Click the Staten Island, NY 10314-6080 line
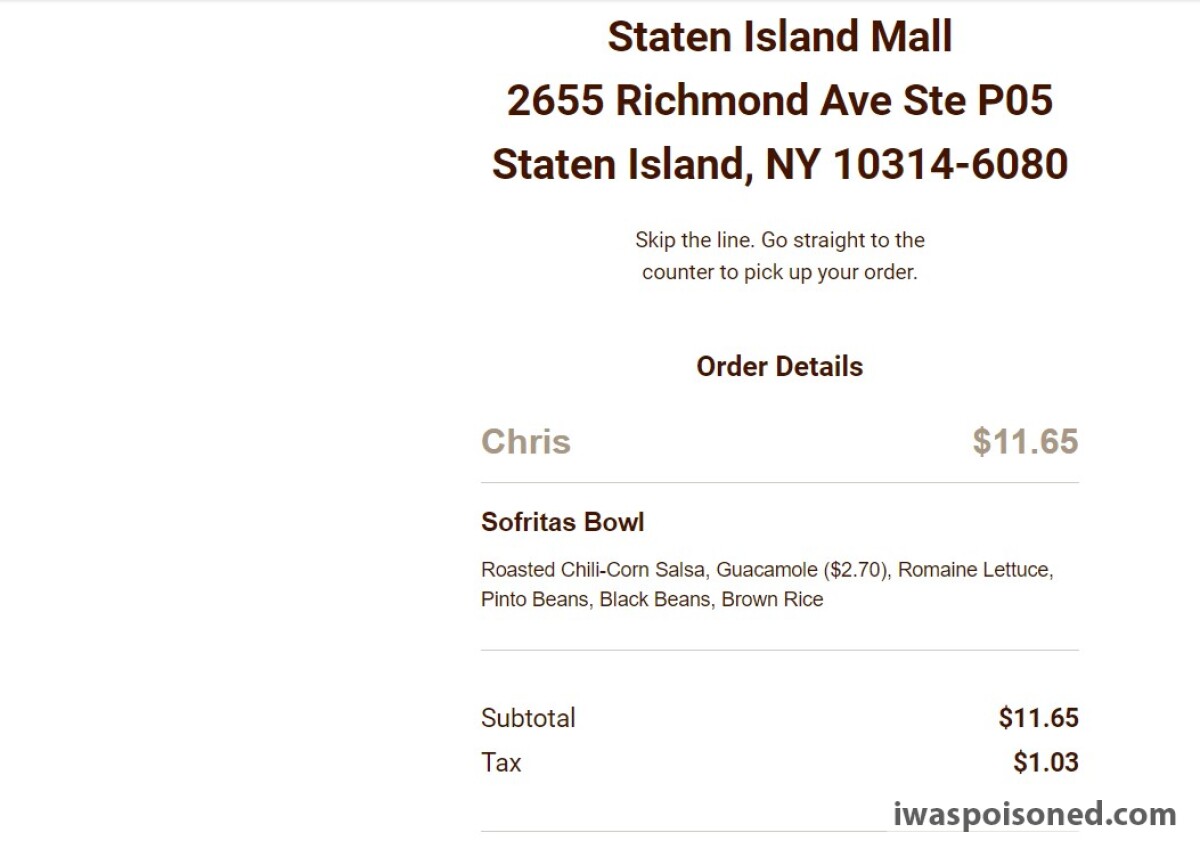The width and height of the screenshot is (1200, 857). [779, 165]
